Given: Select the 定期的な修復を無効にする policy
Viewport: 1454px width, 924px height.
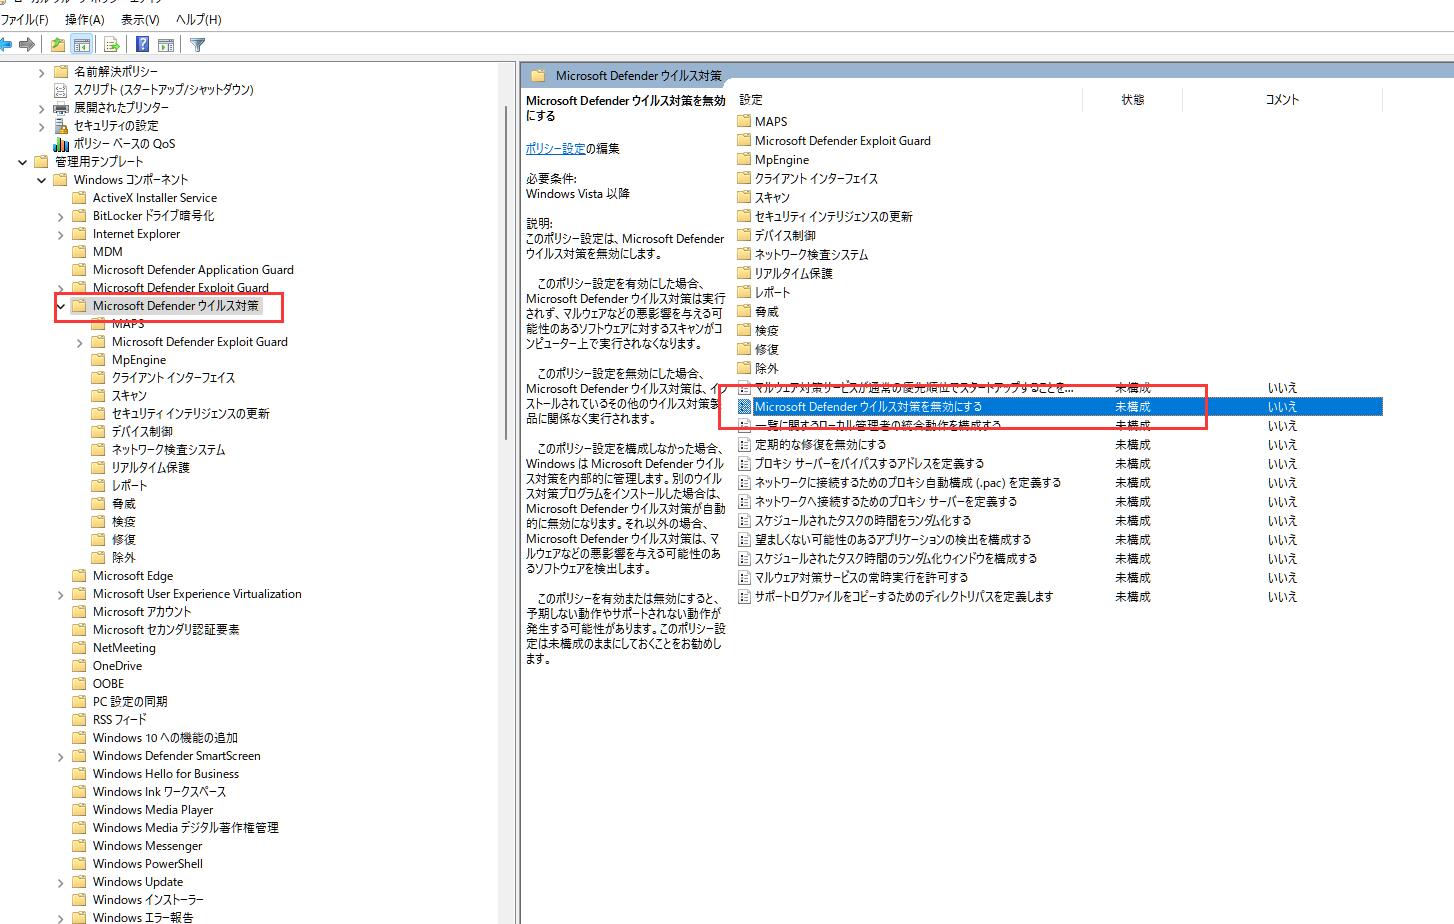Looking at the screenshot, I should click(x=820, y=444).
